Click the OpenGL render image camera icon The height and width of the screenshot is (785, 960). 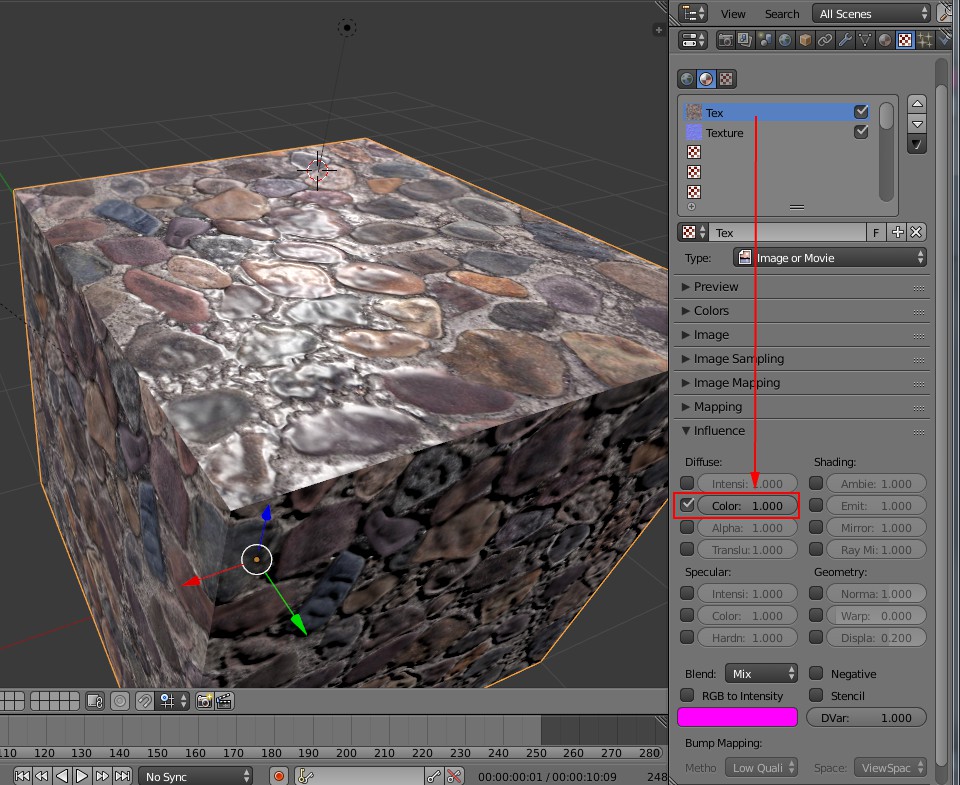[204, 701]
